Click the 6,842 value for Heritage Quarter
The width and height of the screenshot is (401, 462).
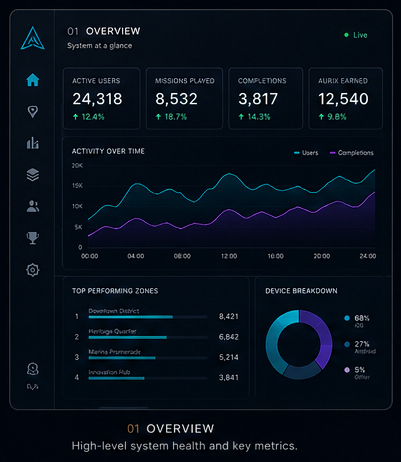click(x=229, y=337)
